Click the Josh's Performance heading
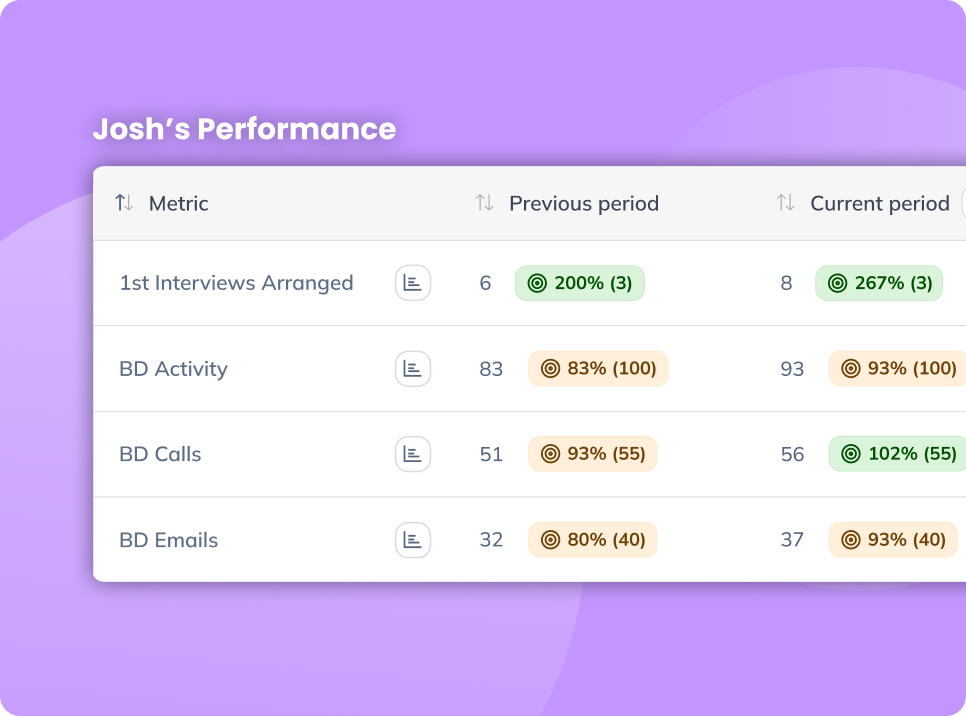966x716 pixels. pos(245,129)
